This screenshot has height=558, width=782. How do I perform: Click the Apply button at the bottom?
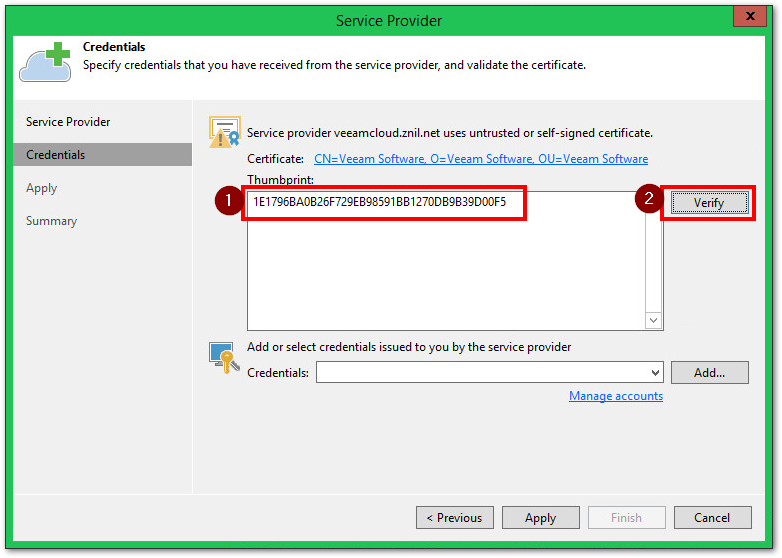tap(540, 518)
